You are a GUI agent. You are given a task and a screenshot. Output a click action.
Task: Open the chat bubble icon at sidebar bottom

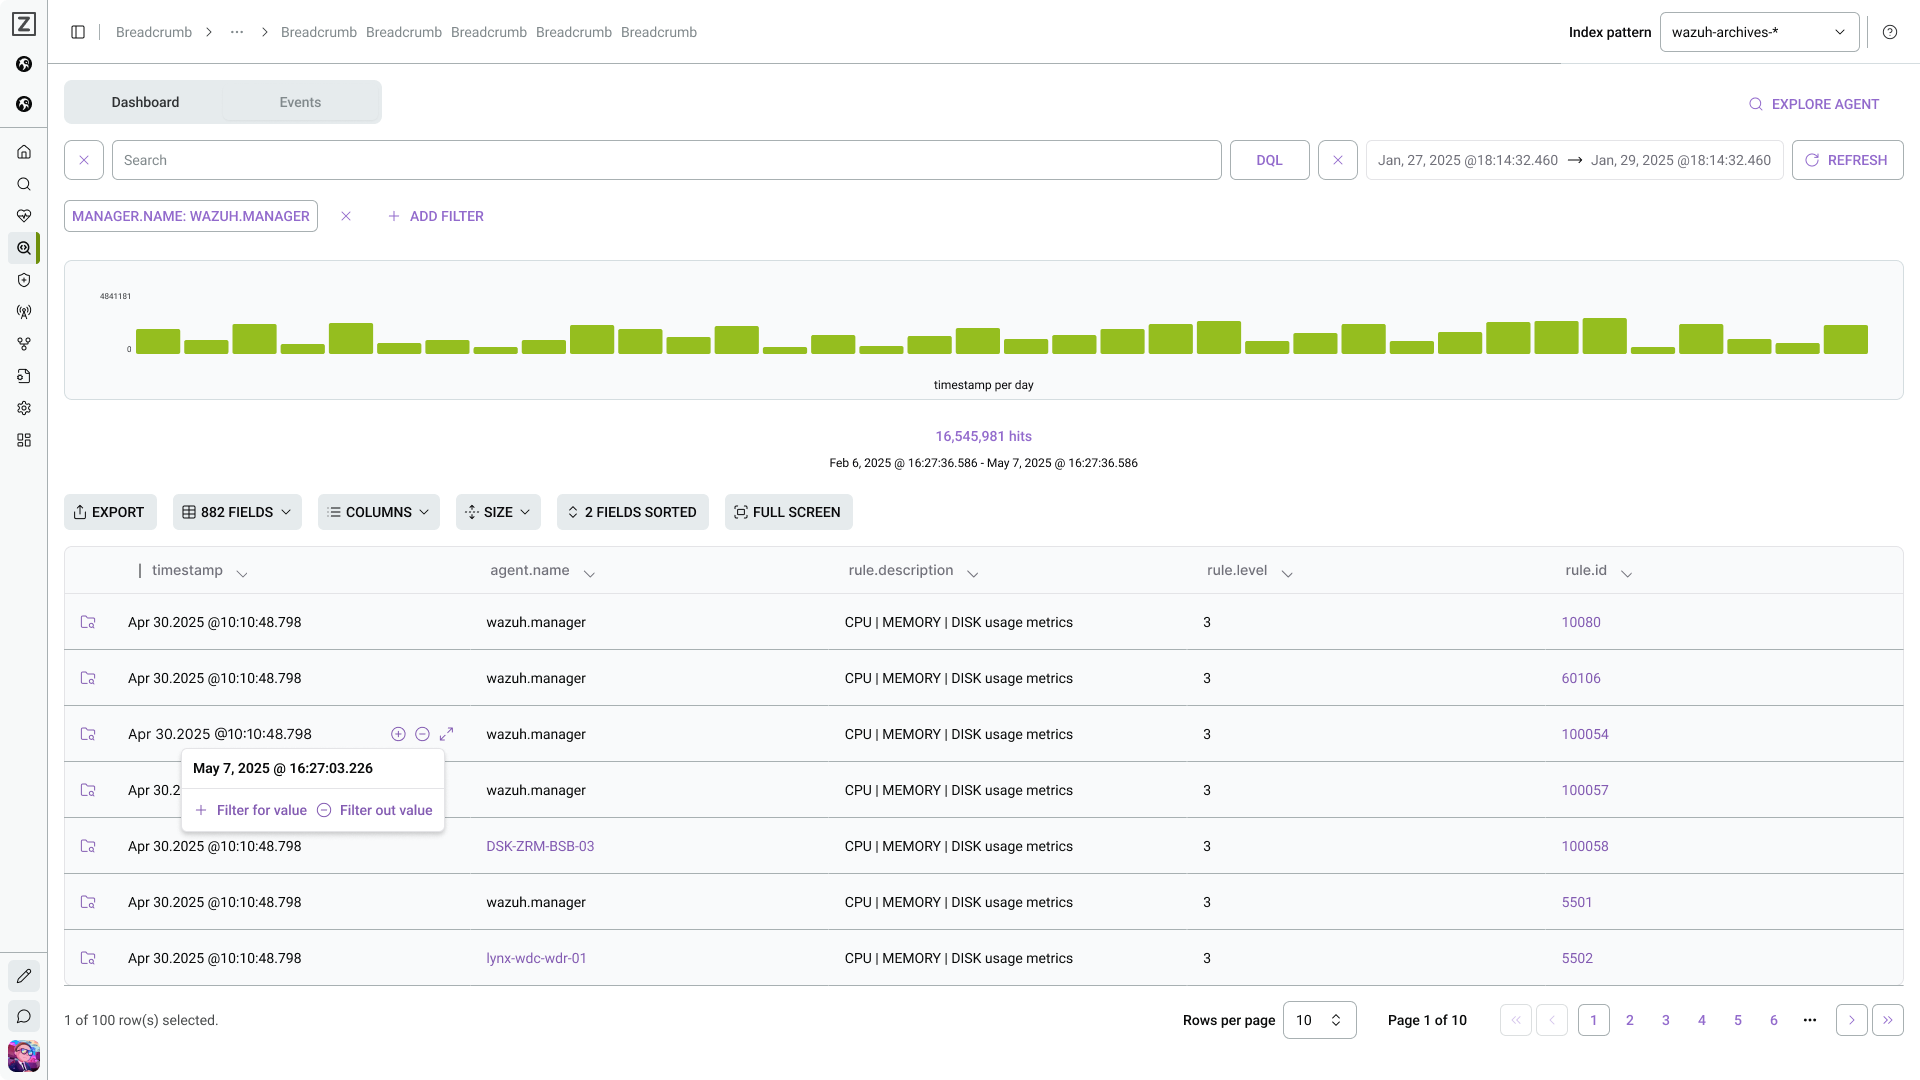[x=24, y=1016]
